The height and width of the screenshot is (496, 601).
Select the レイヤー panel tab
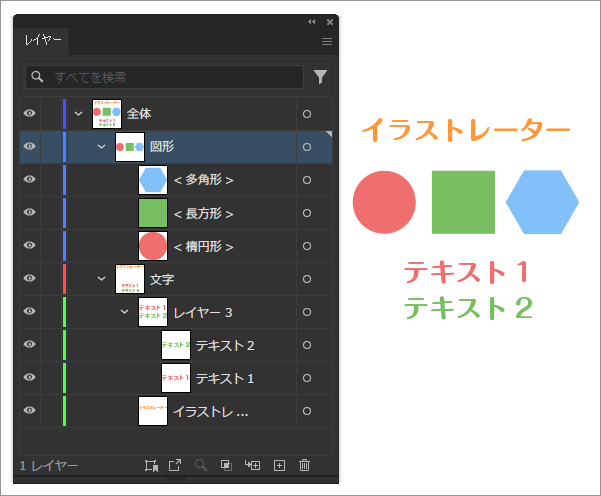(43, 42)
